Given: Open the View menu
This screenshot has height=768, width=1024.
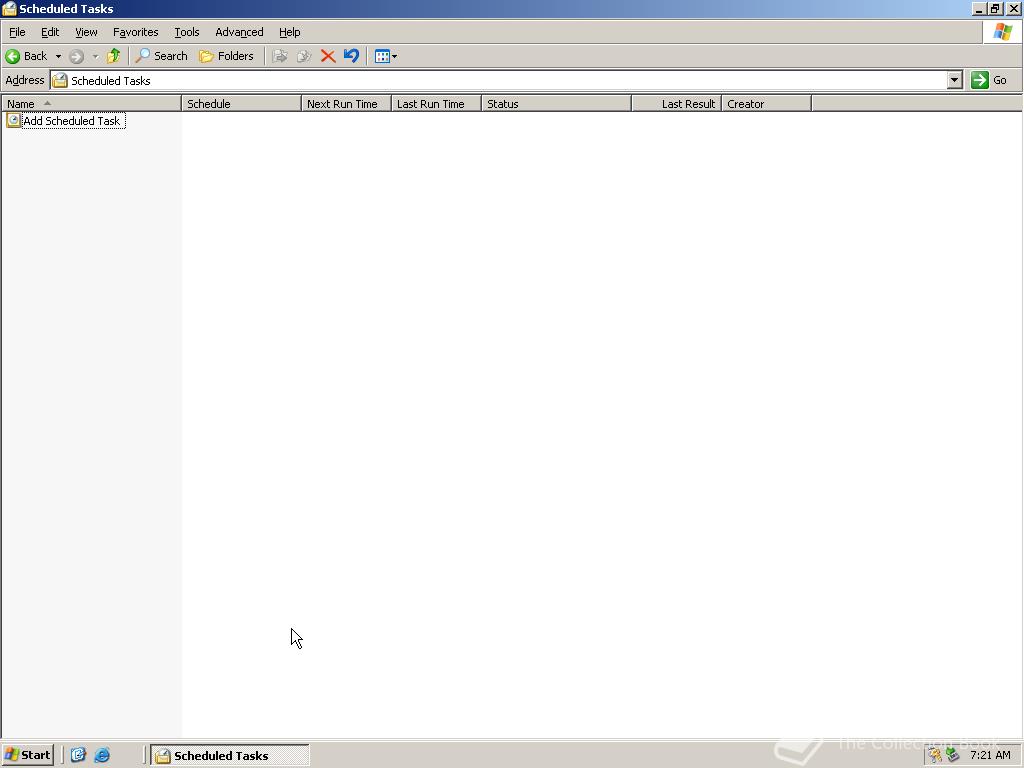Looking at the screenshot, I should tap(86, 32).
